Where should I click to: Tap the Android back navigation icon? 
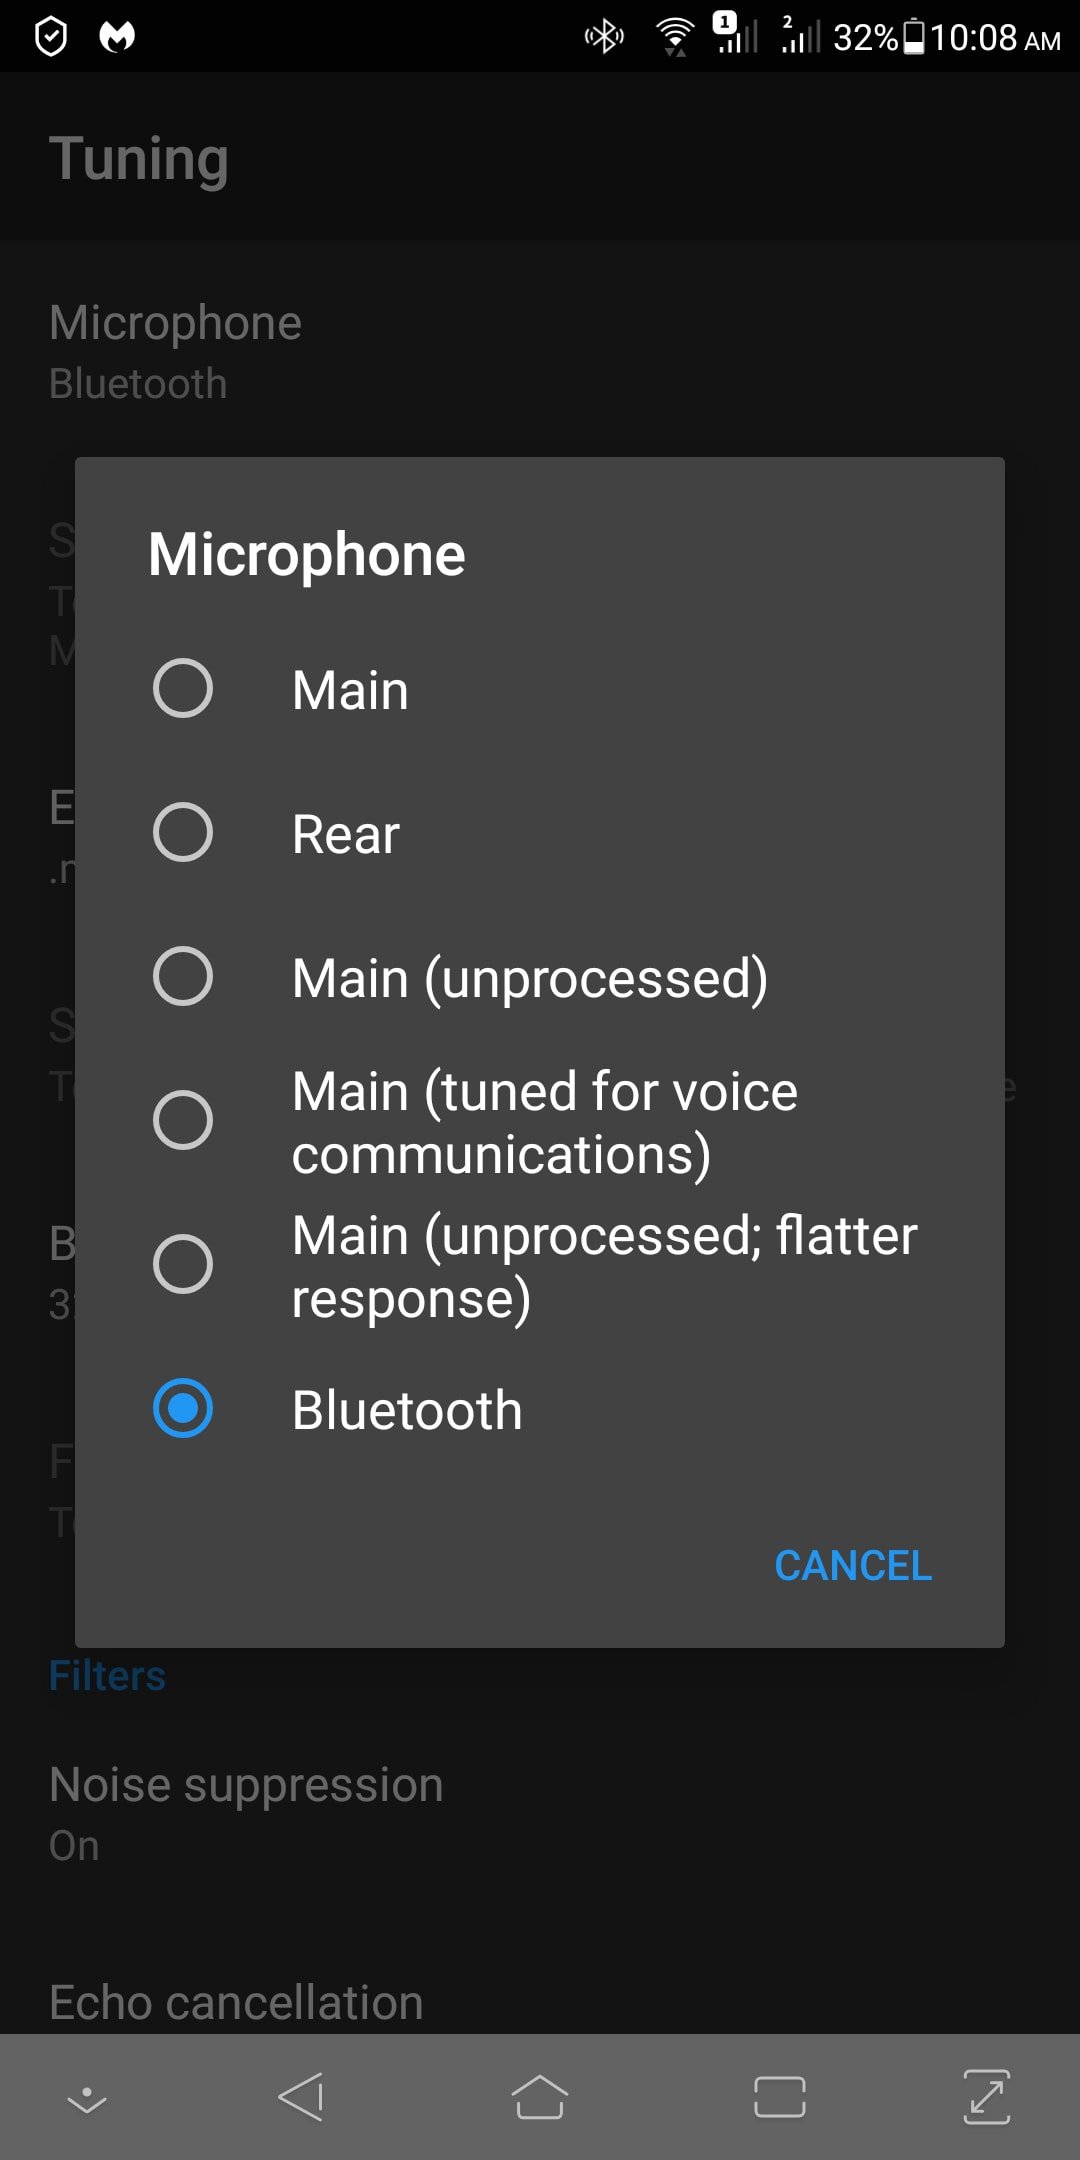point(301,2097)
